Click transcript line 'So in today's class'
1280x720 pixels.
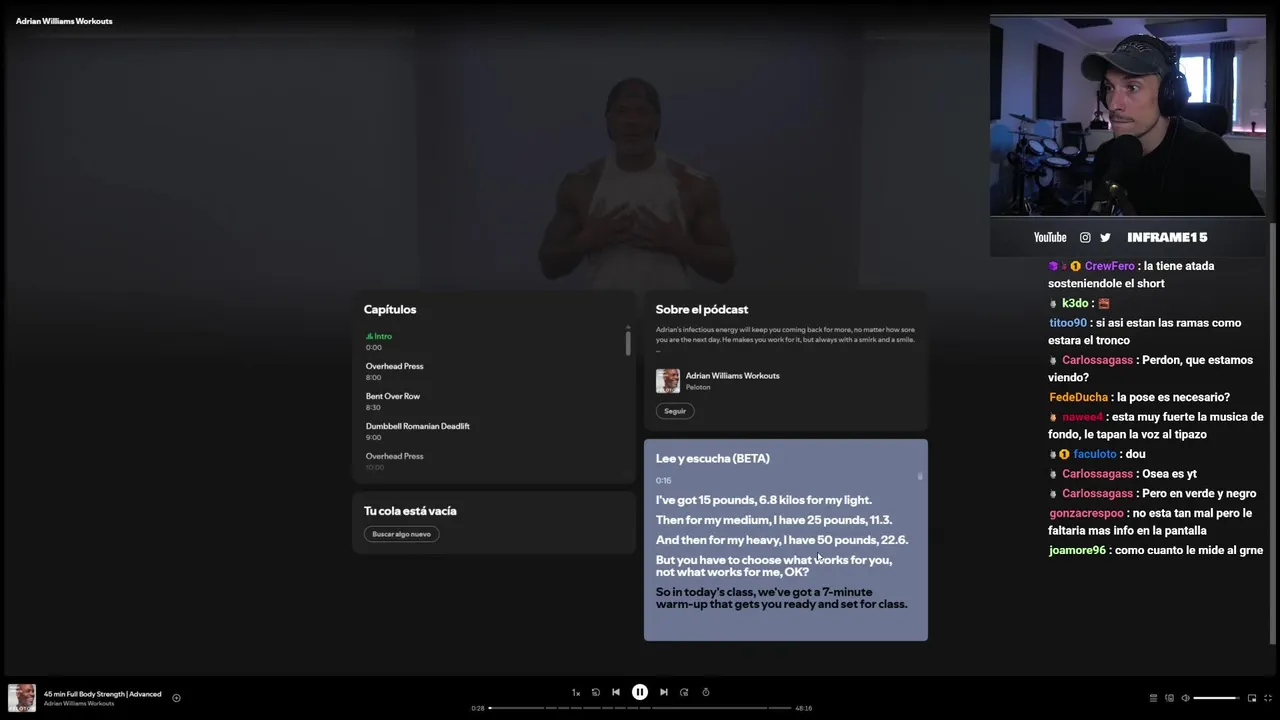point(782,598)
